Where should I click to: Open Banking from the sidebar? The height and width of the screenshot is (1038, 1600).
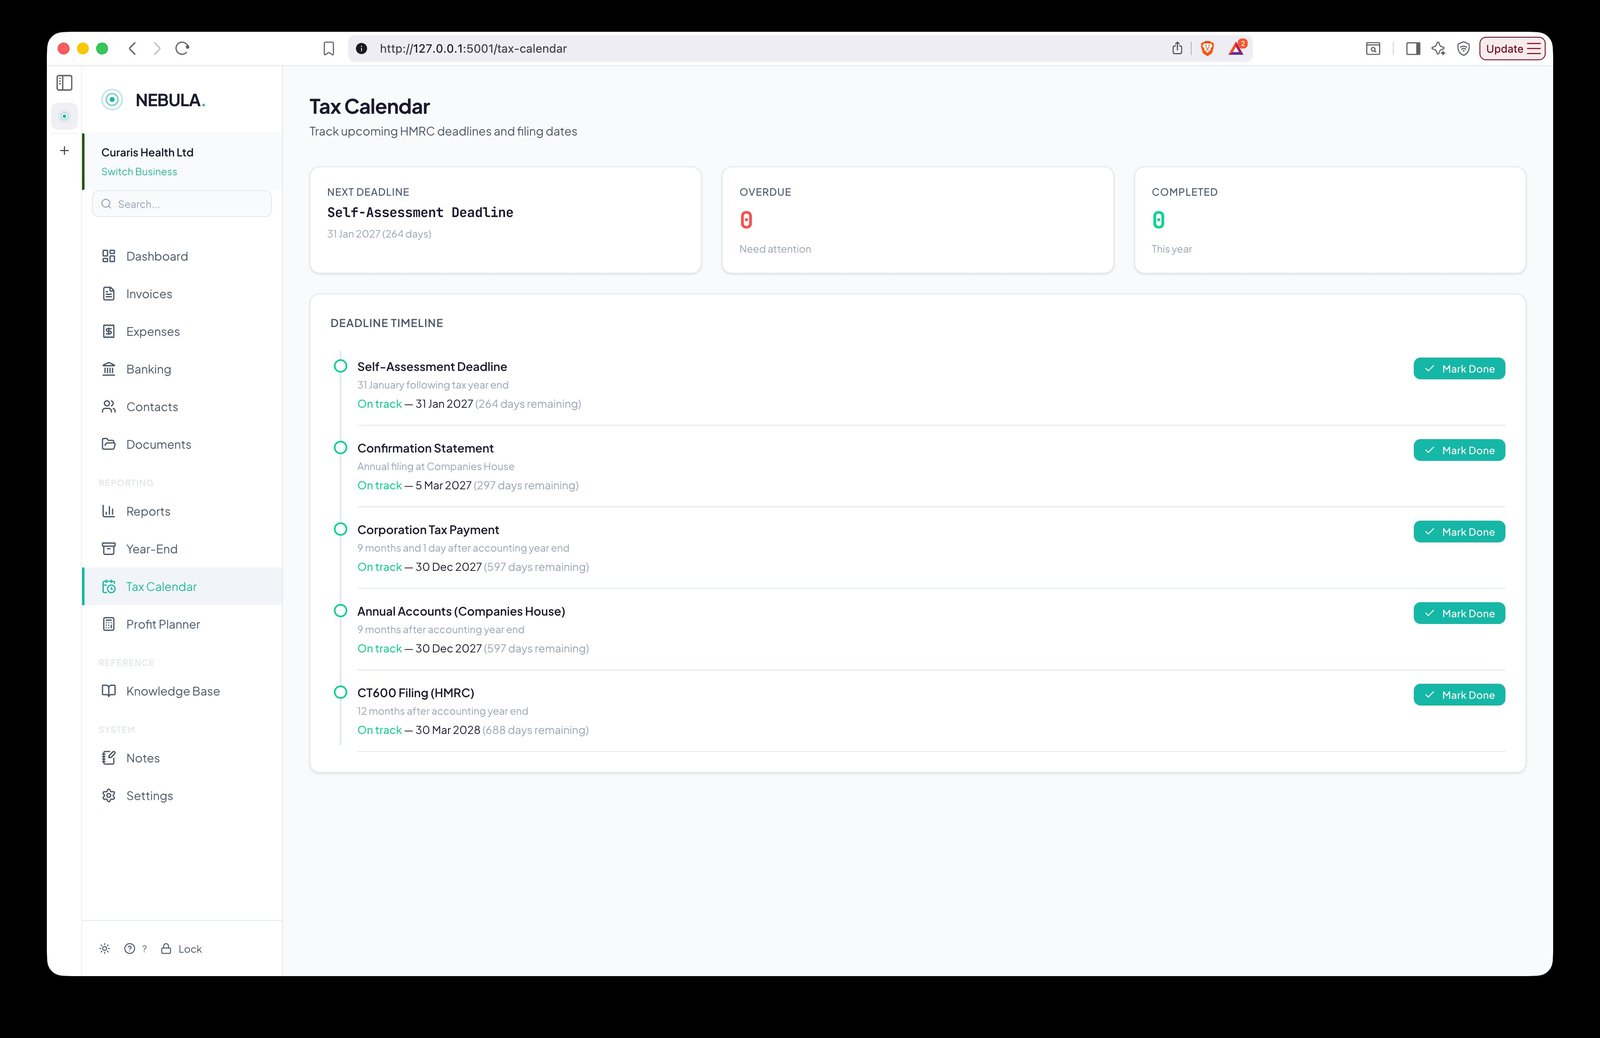click(x=182, y=369)
